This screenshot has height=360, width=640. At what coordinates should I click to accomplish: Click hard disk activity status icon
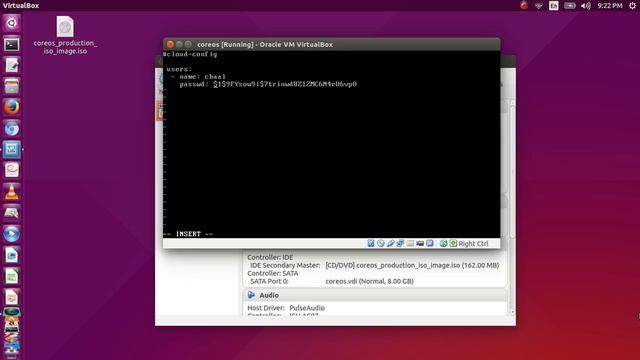click(x=371, y=243)
